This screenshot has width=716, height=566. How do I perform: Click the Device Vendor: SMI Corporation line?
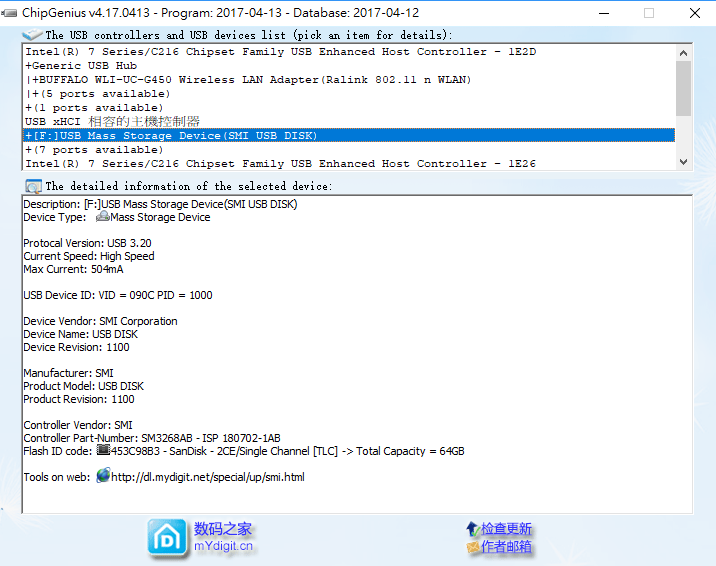100,321
